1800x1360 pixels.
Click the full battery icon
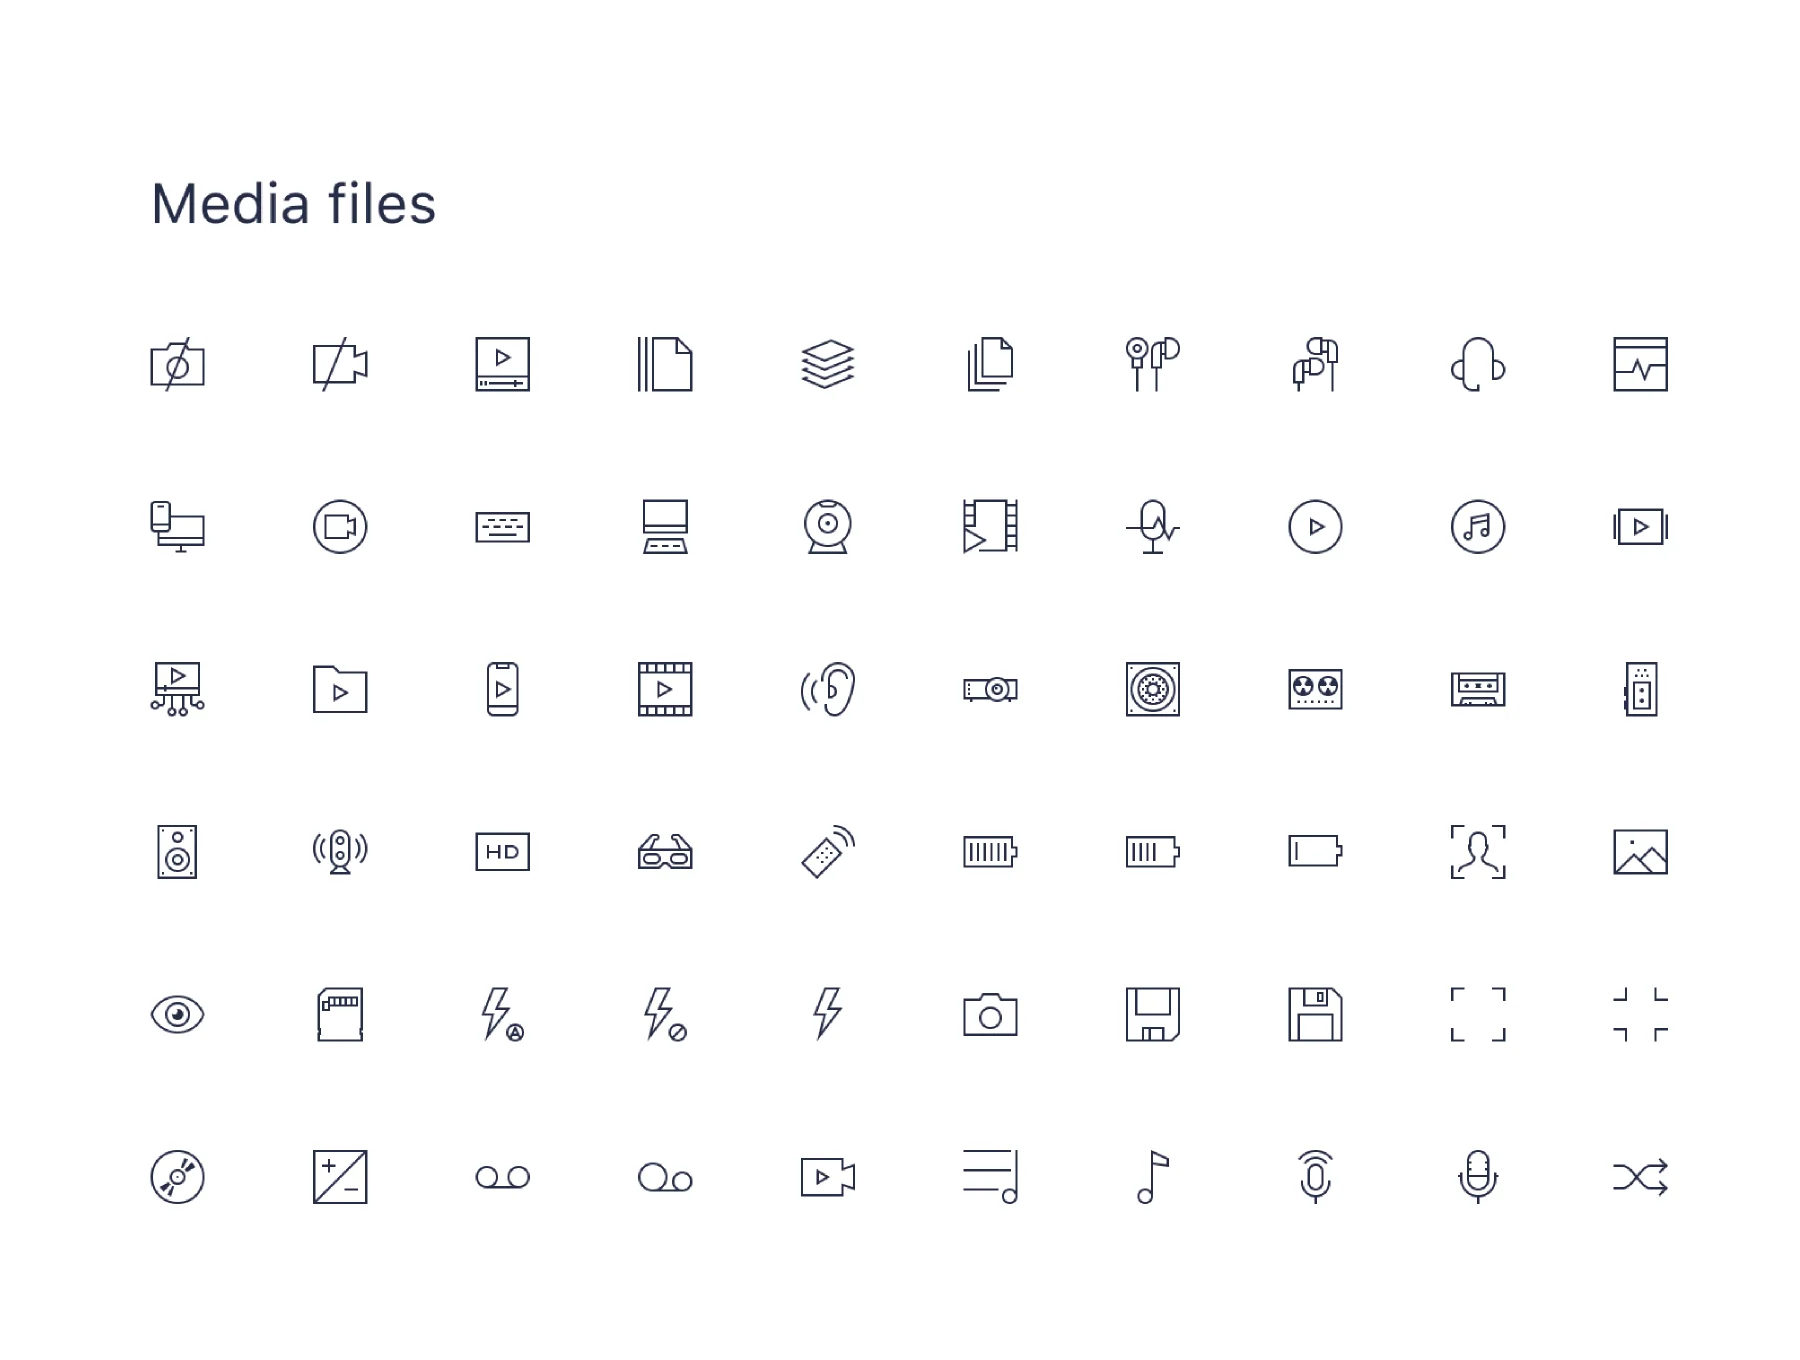coord(990,852)
